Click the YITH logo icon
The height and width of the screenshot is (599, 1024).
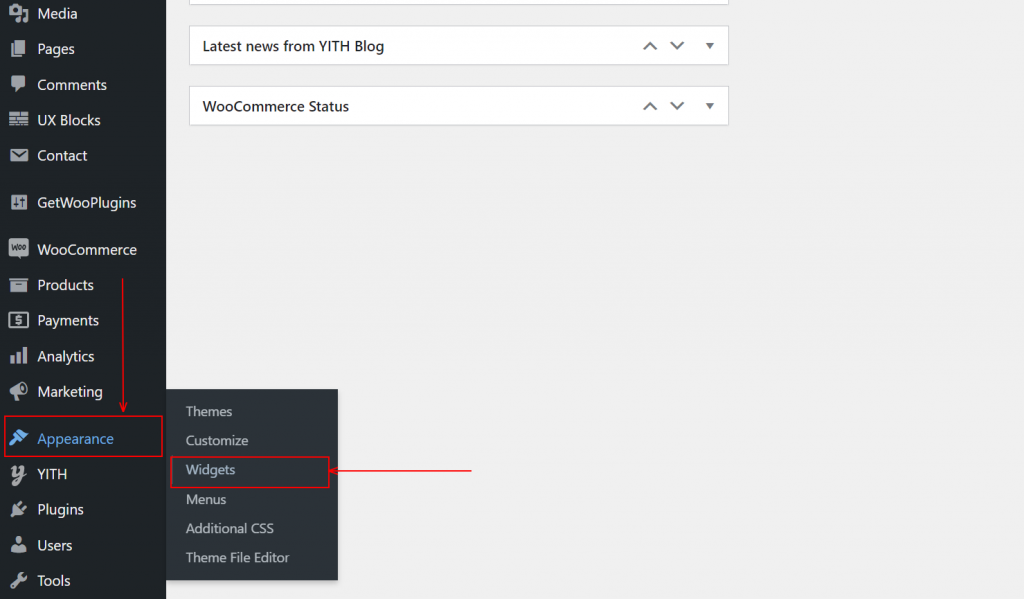(18, 475)
